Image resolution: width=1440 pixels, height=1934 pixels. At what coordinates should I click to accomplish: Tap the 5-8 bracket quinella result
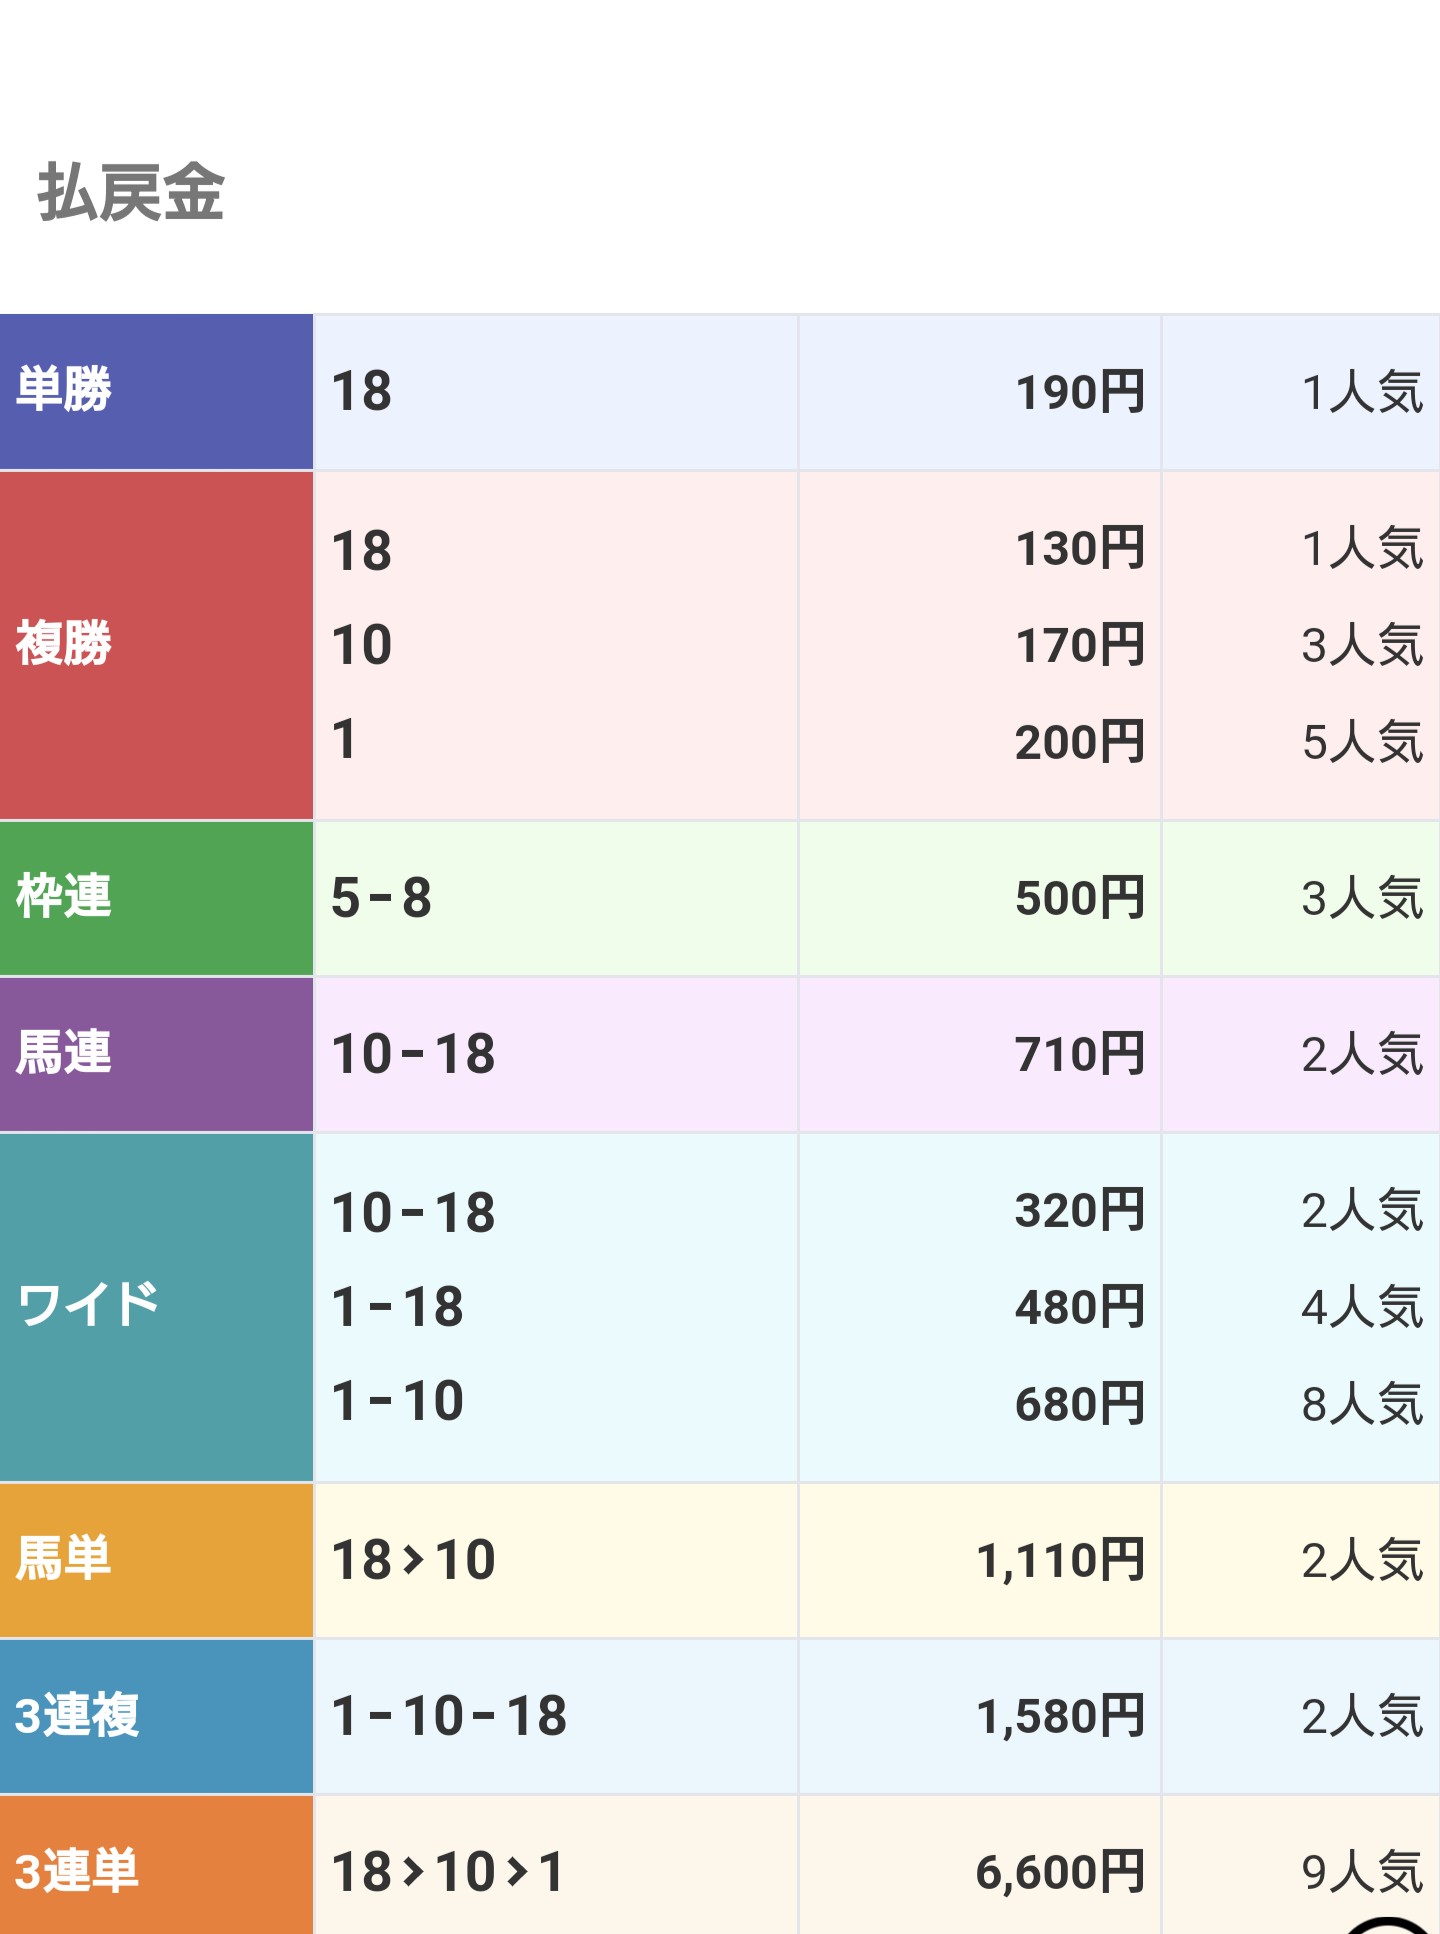pyautogui.click(x=382, y=898)
